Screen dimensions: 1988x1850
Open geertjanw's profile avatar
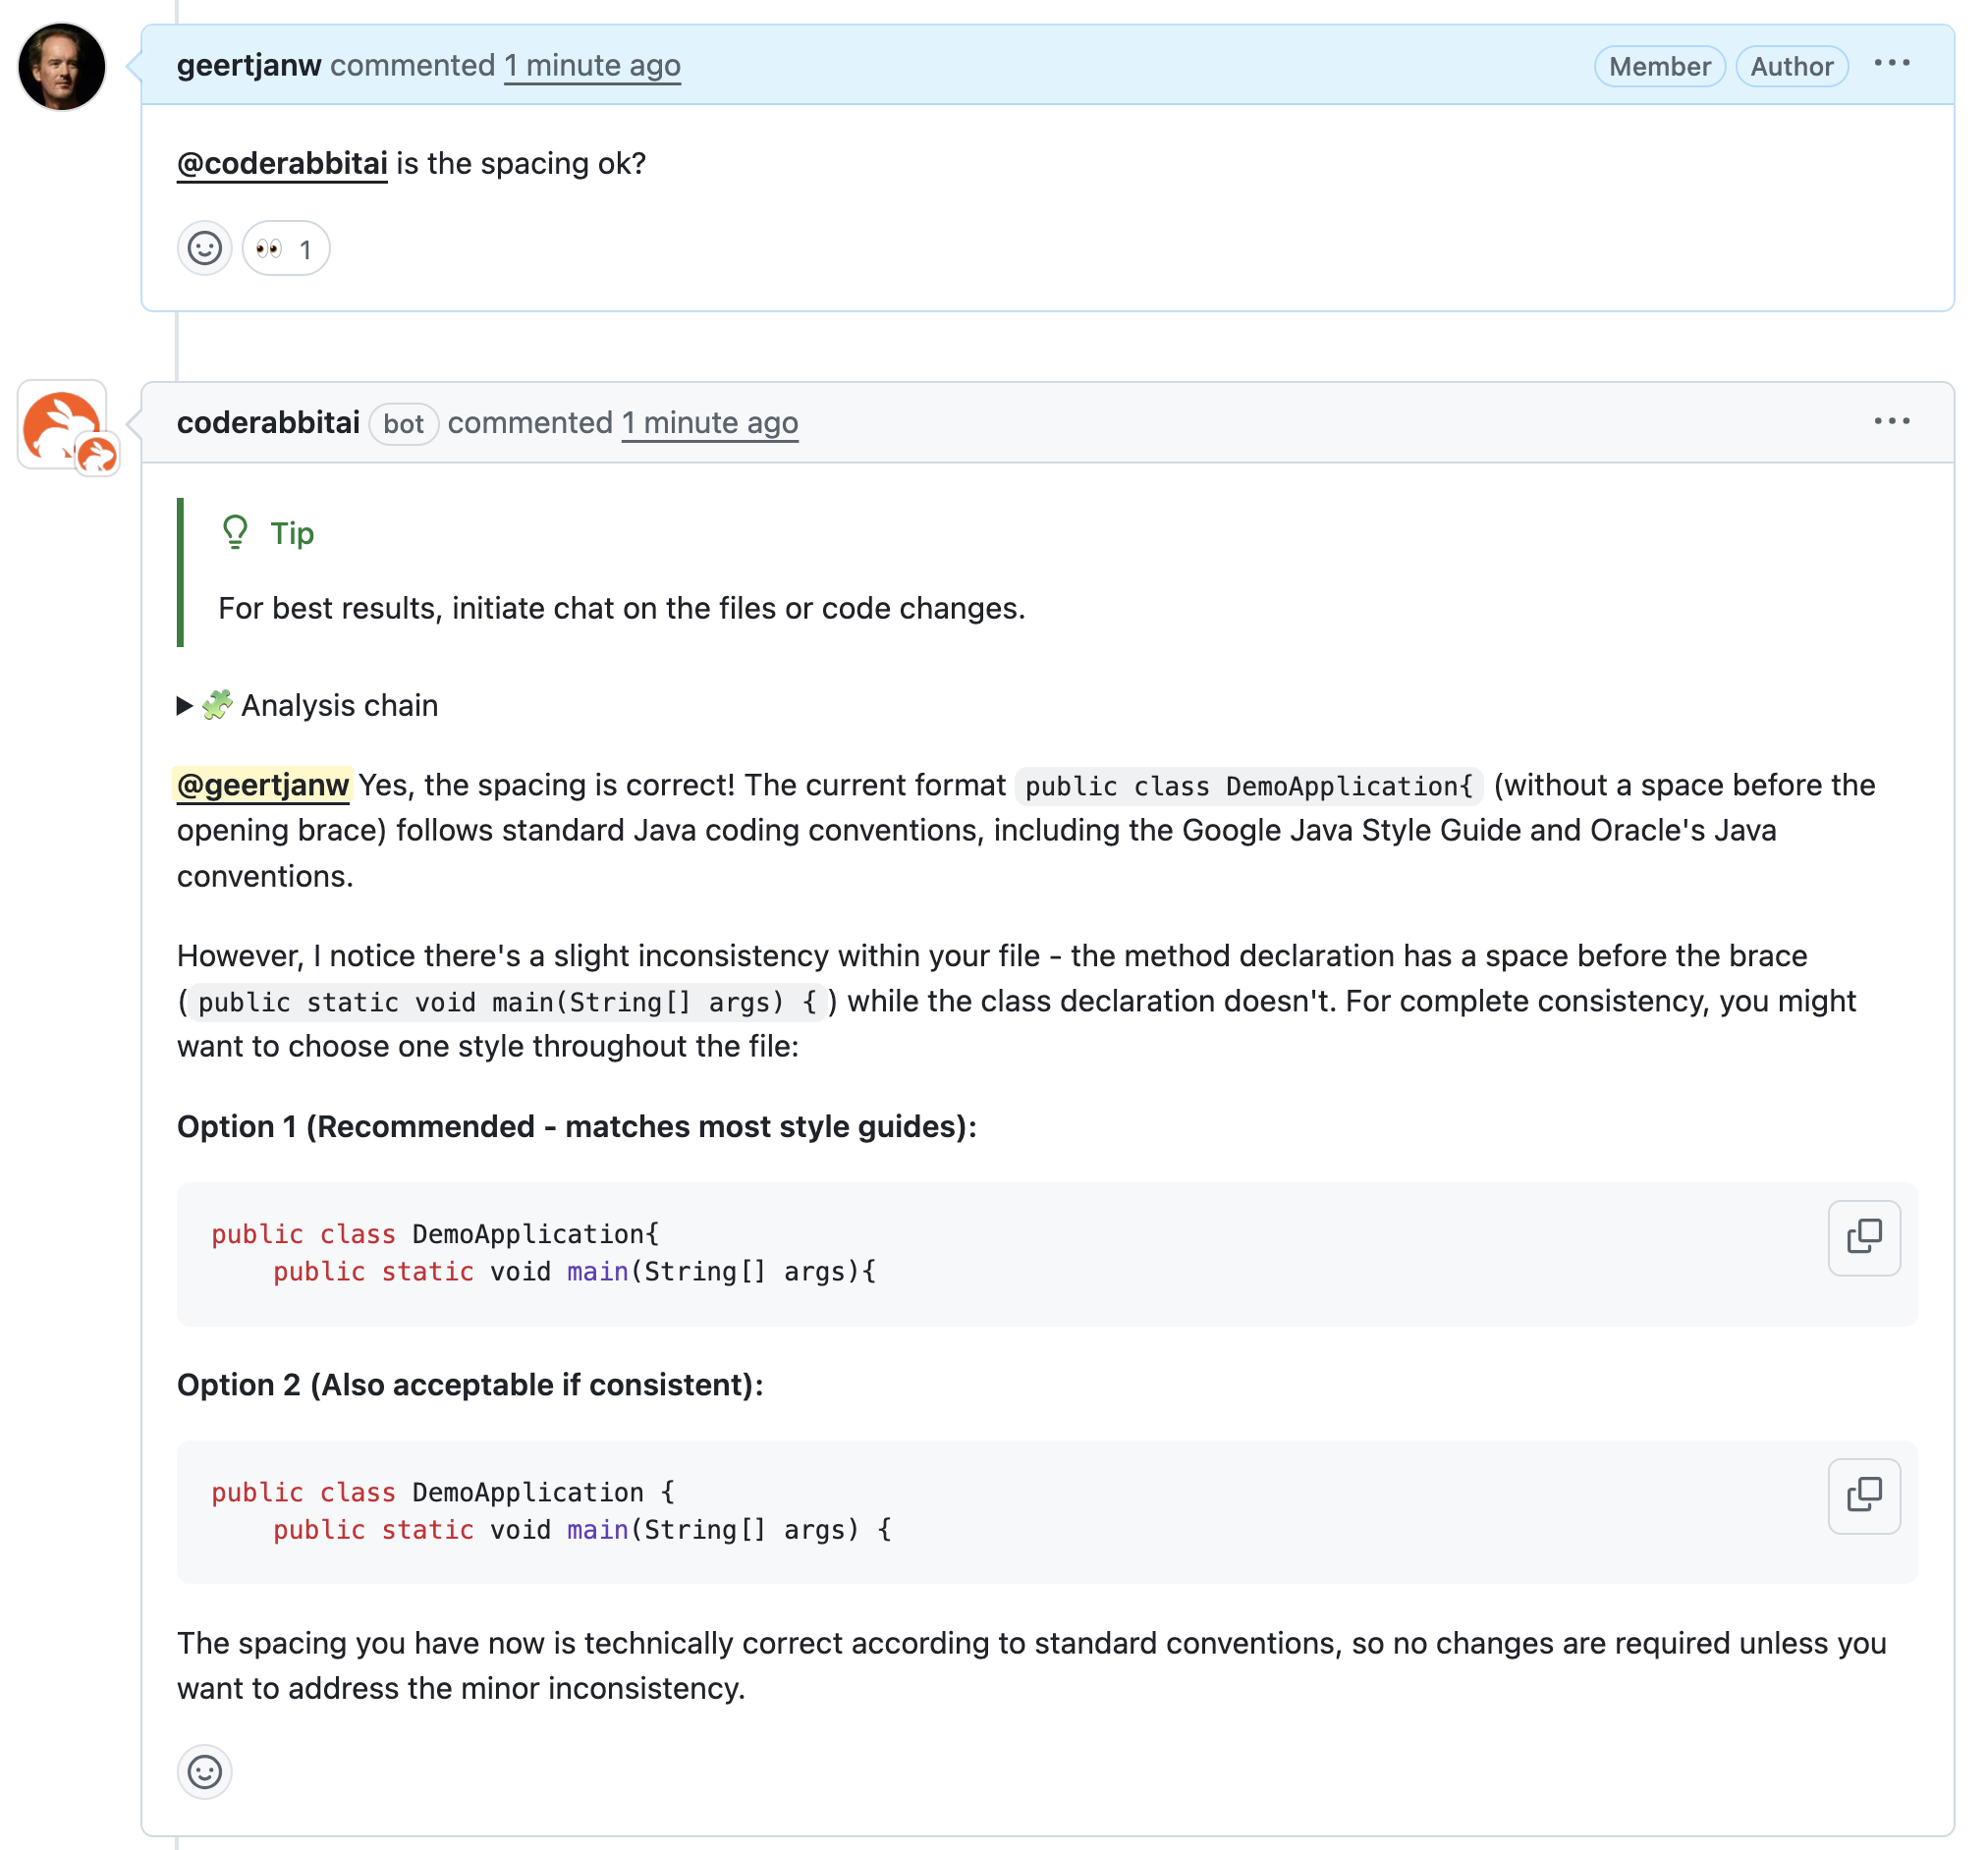(62, 65)
